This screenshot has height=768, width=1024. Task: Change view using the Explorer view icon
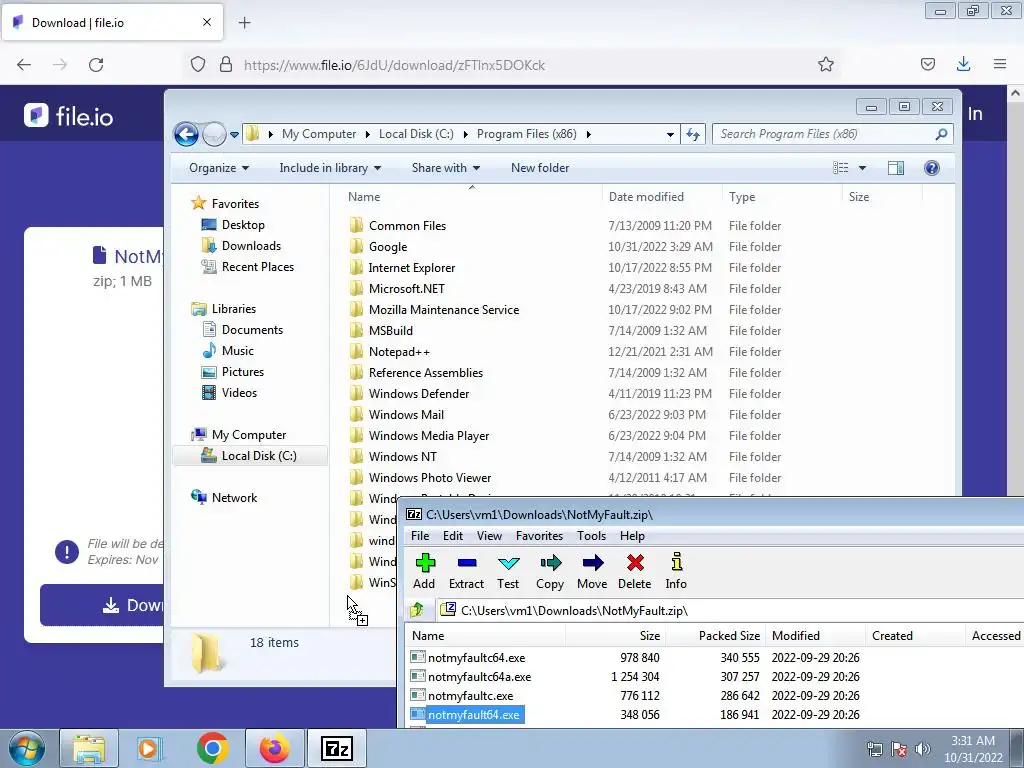coord(840,168)
